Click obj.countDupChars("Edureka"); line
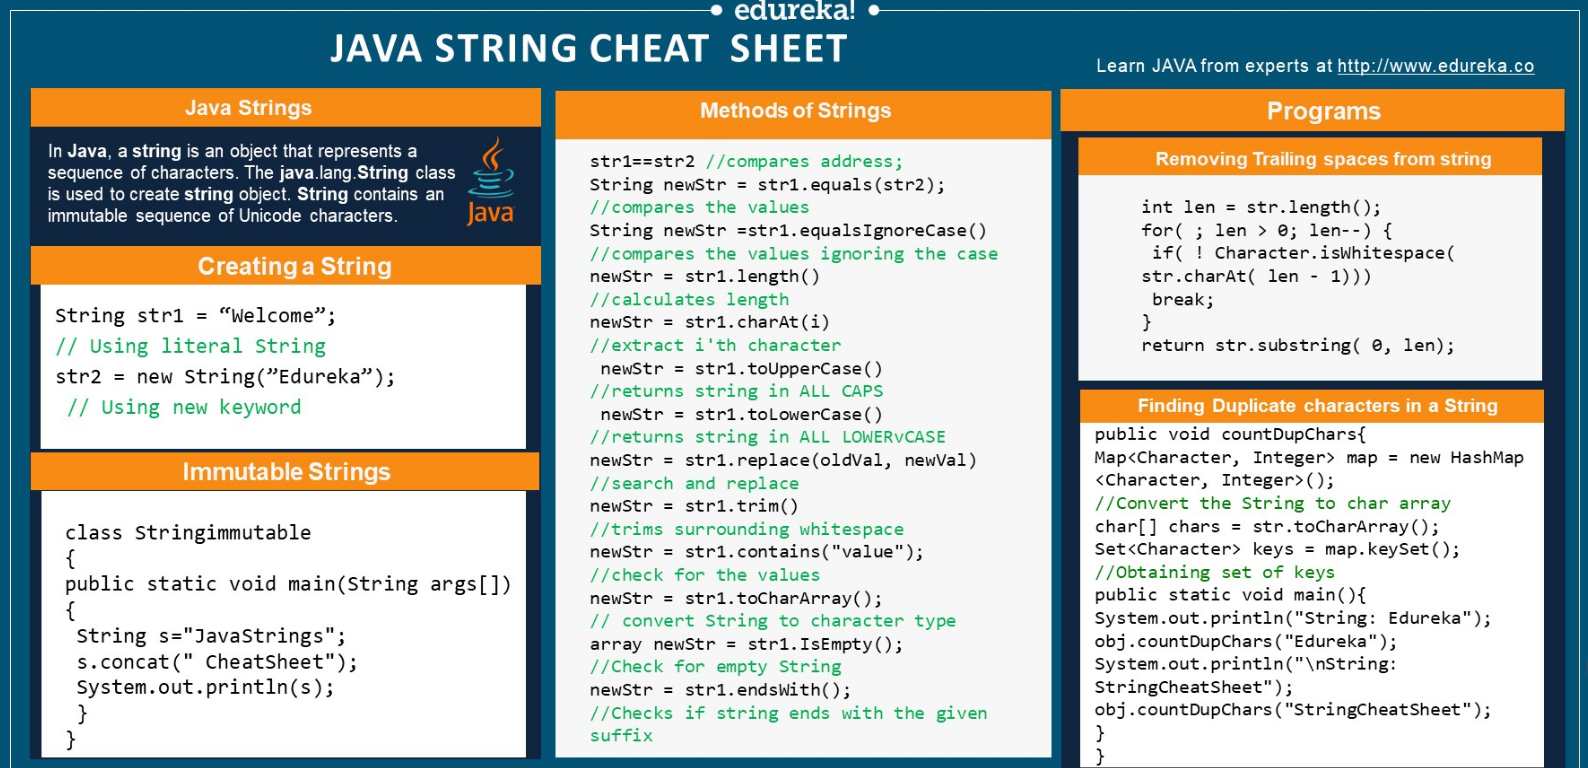 point(1246,642)
